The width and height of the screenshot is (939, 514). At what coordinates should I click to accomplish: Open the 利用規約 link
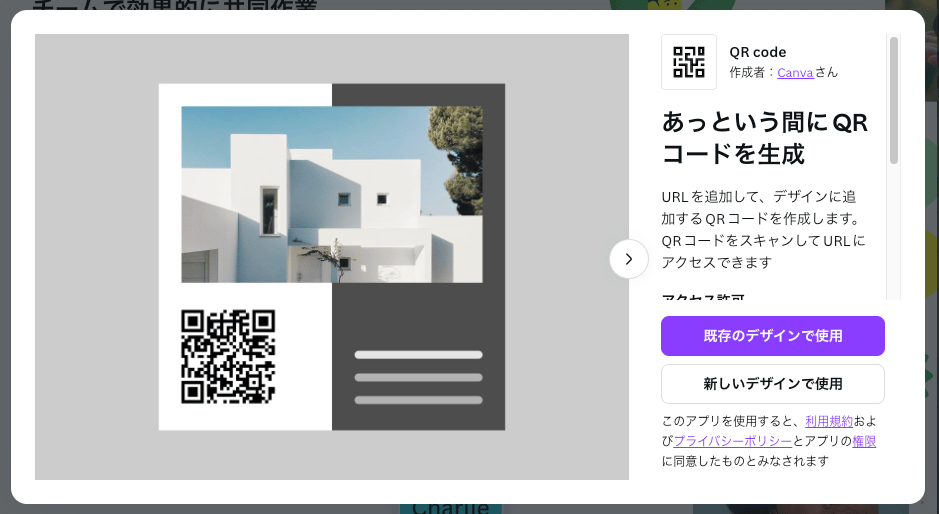(x=829, y=421)
